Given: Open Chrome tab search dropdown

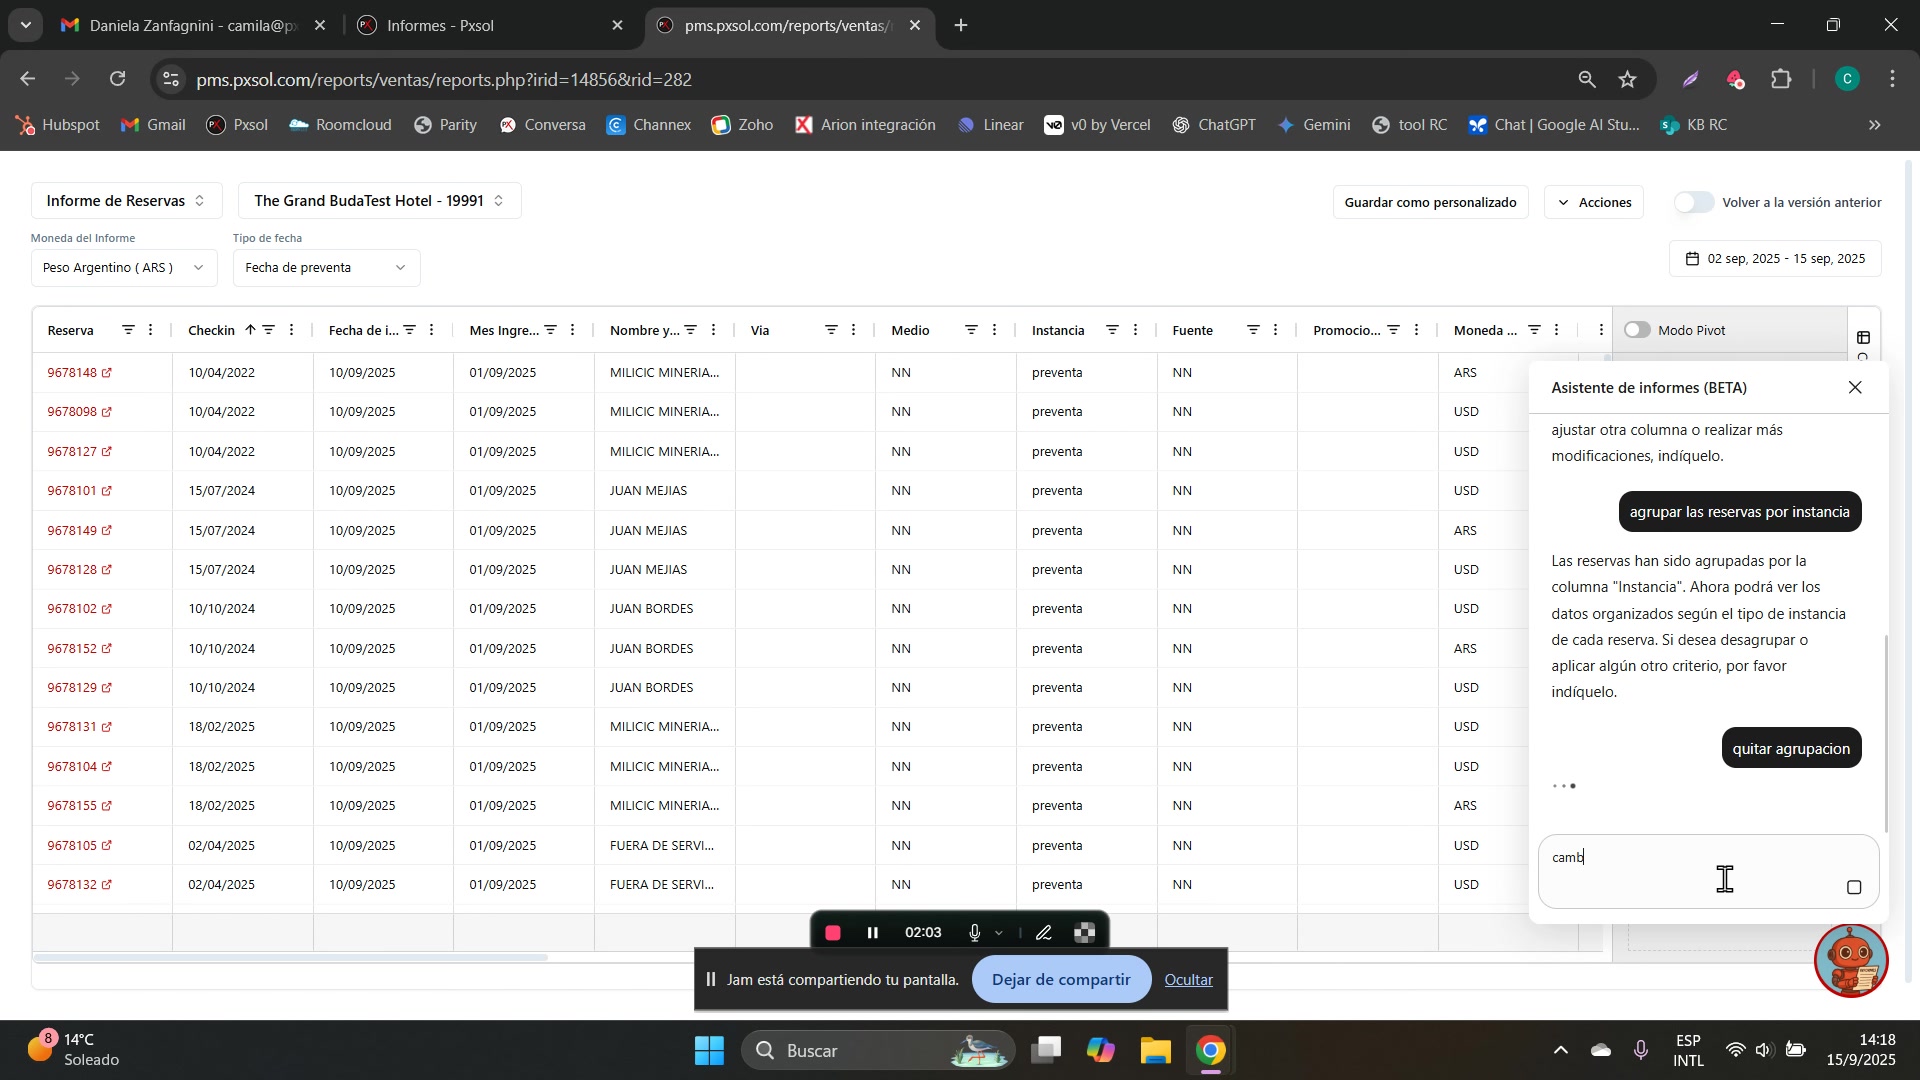Looking at the screenshot, I should pos(25,25).
